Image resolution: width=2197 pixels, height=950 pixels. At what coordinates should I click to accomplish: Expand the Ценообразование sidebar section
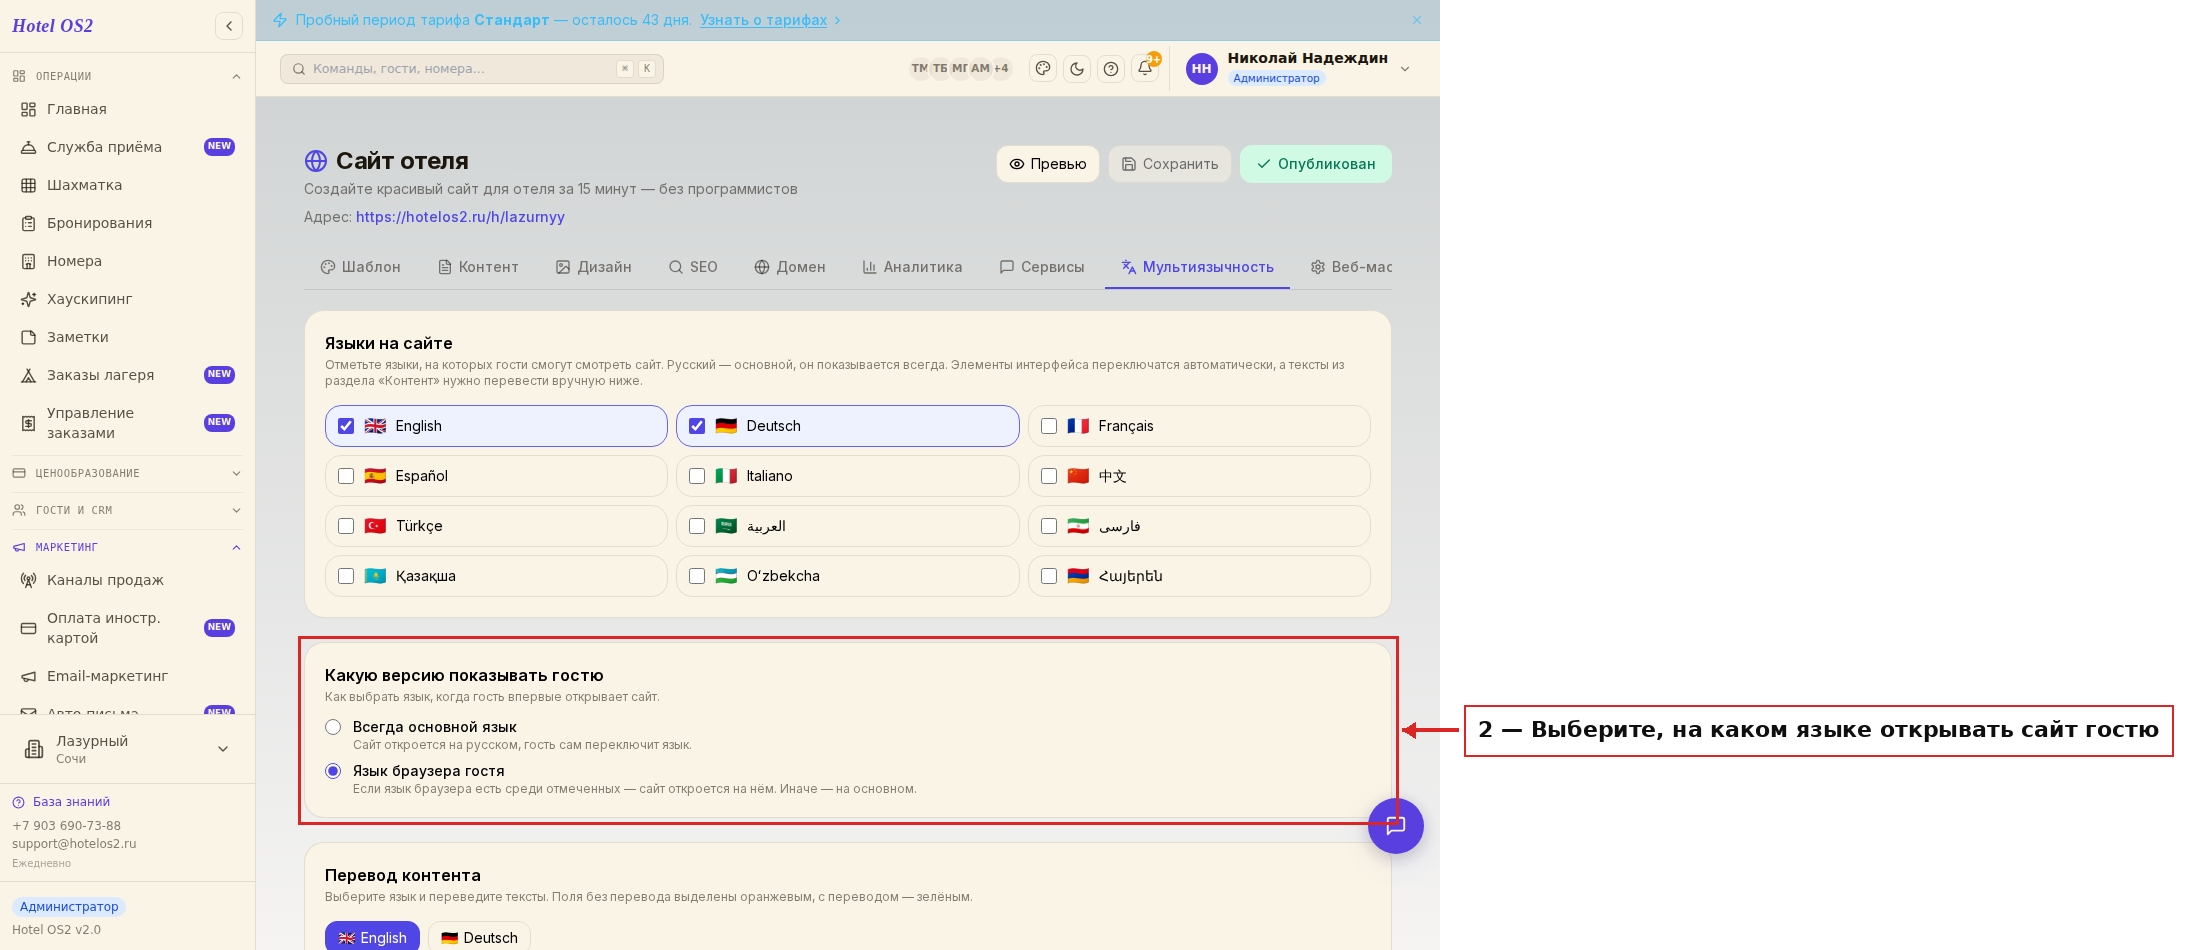(127, 473)
